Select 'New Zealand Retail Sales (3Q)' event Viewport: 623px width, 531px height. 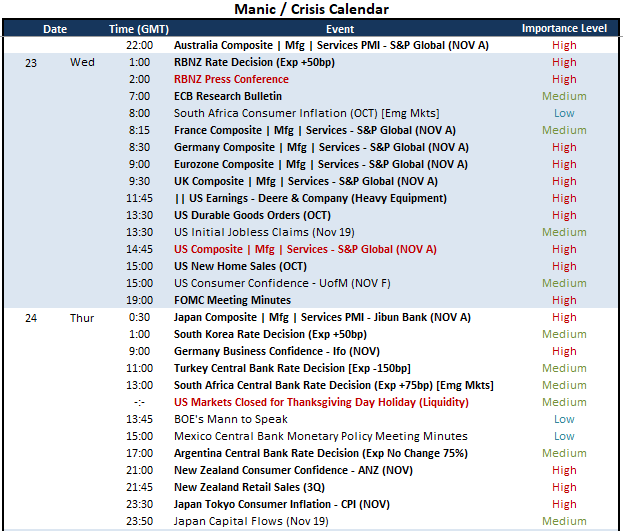tap(250, 487)
